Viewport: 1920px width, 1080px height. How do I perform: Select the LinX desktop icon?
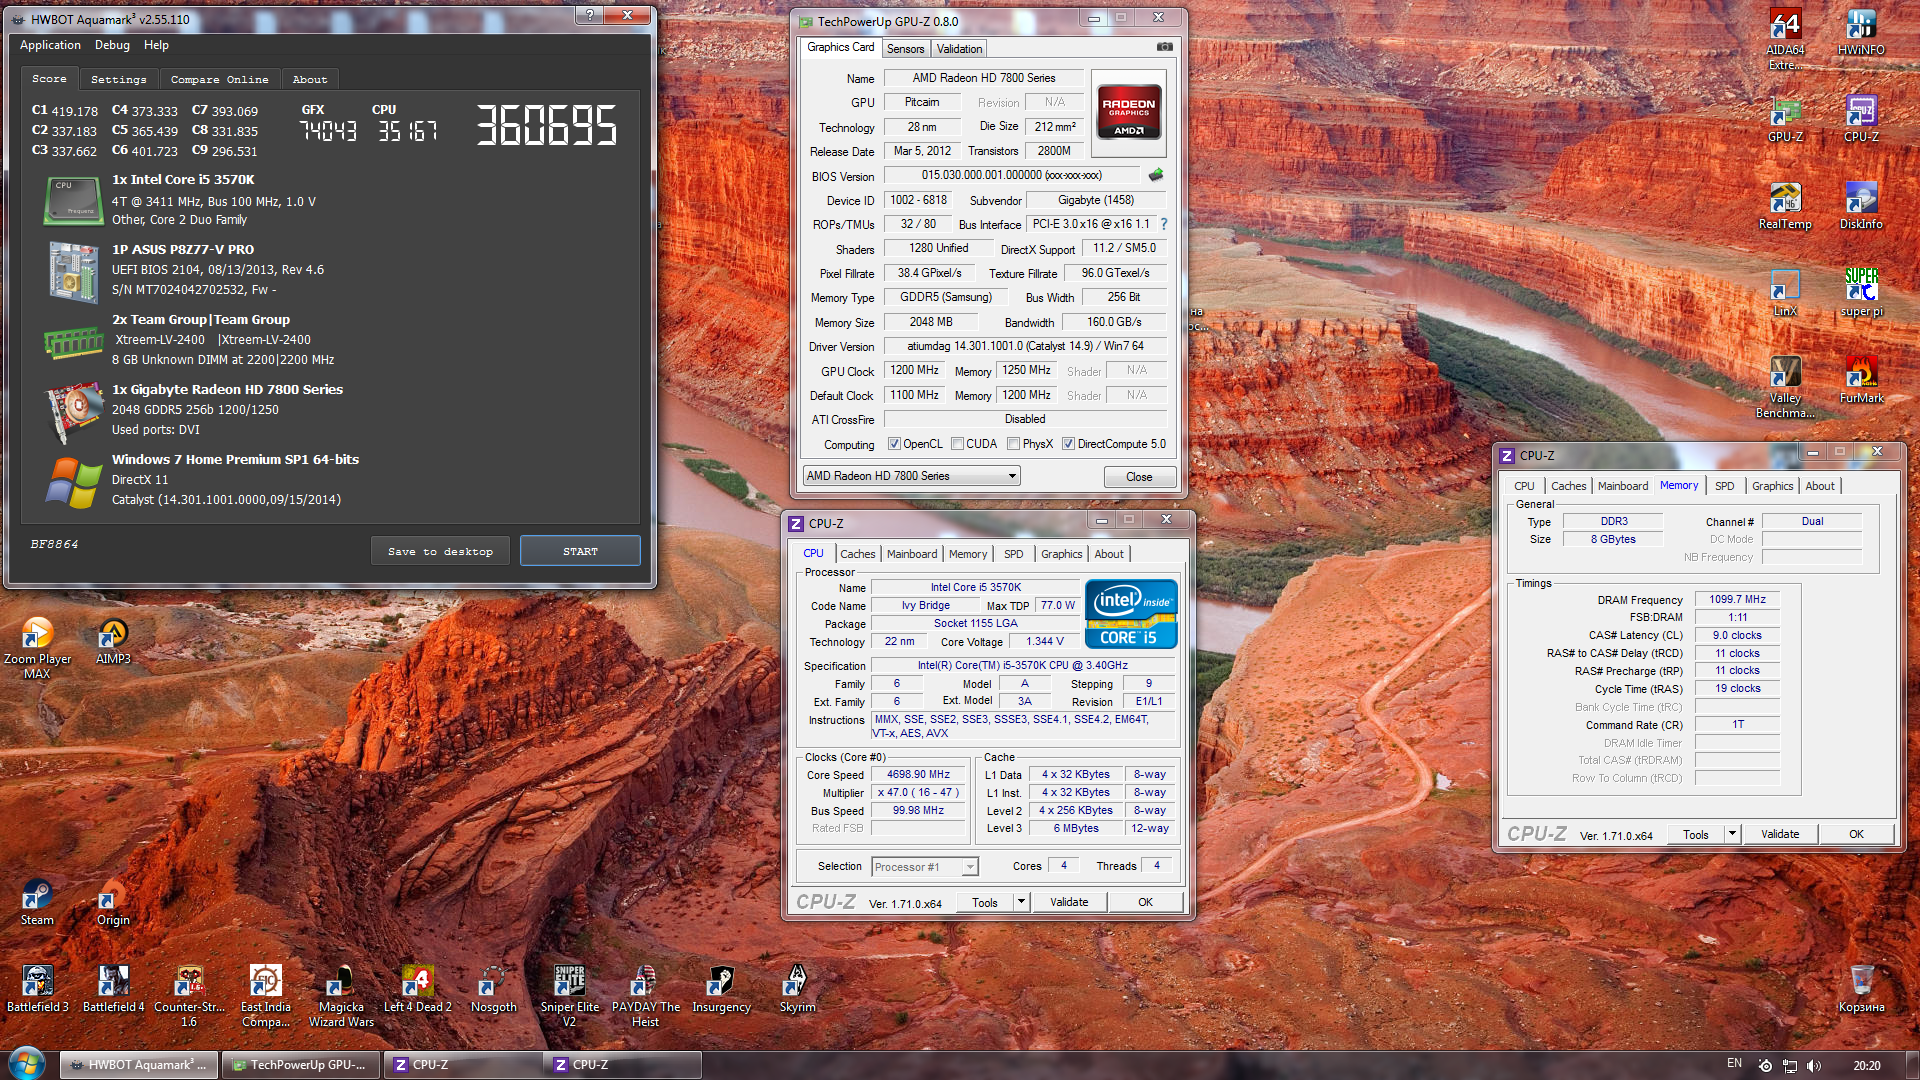point(1785,293)
